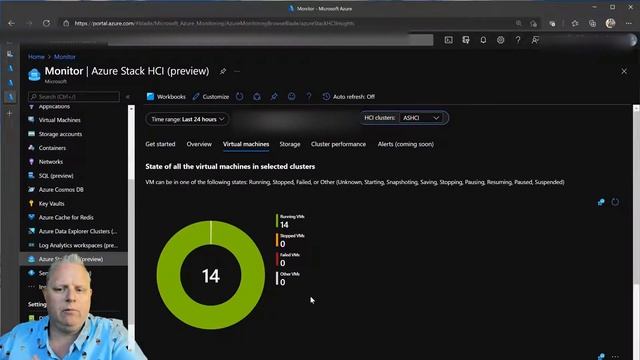Open the Workbooks gallery
Viewport: 640px width, 360px height.
point(166,97)
